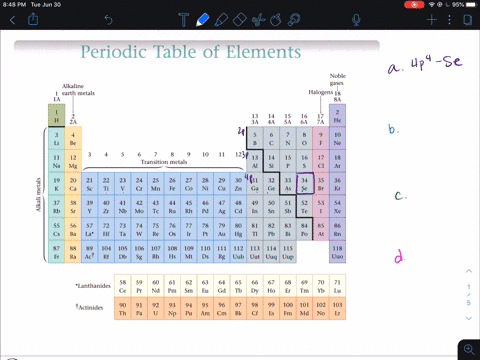Select the Text tool
This screenshot has width=480, height=360.
point(183,20)
